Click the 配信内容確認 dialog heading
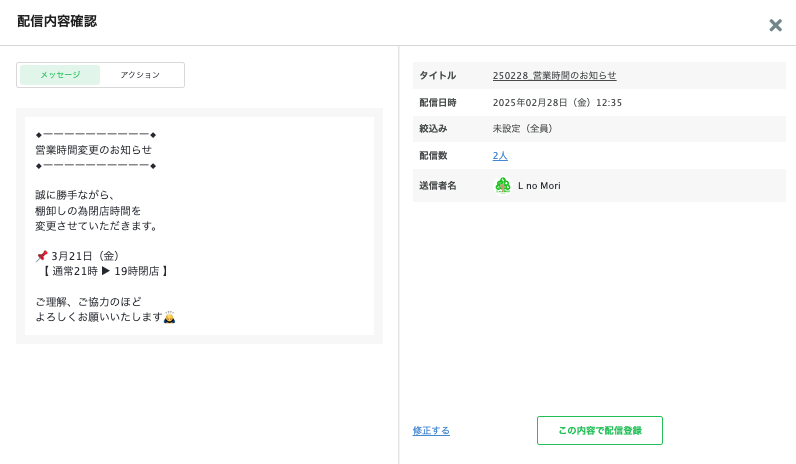The image size is (796, 464). pyautogui.click(x=57, y=21)
